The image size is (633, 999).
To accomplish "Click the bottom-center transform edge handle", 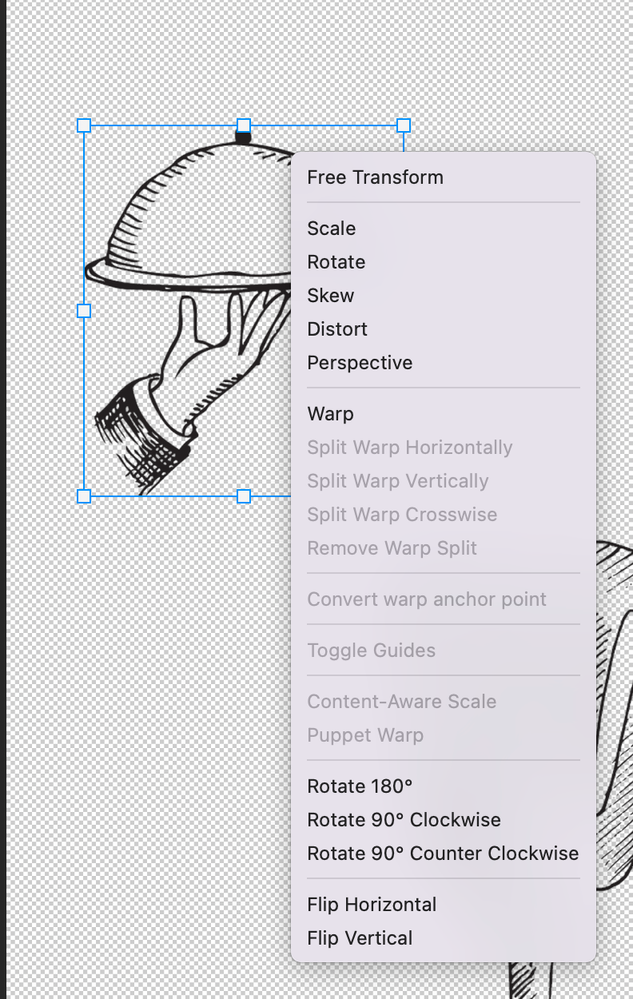I will click(243, 496).
